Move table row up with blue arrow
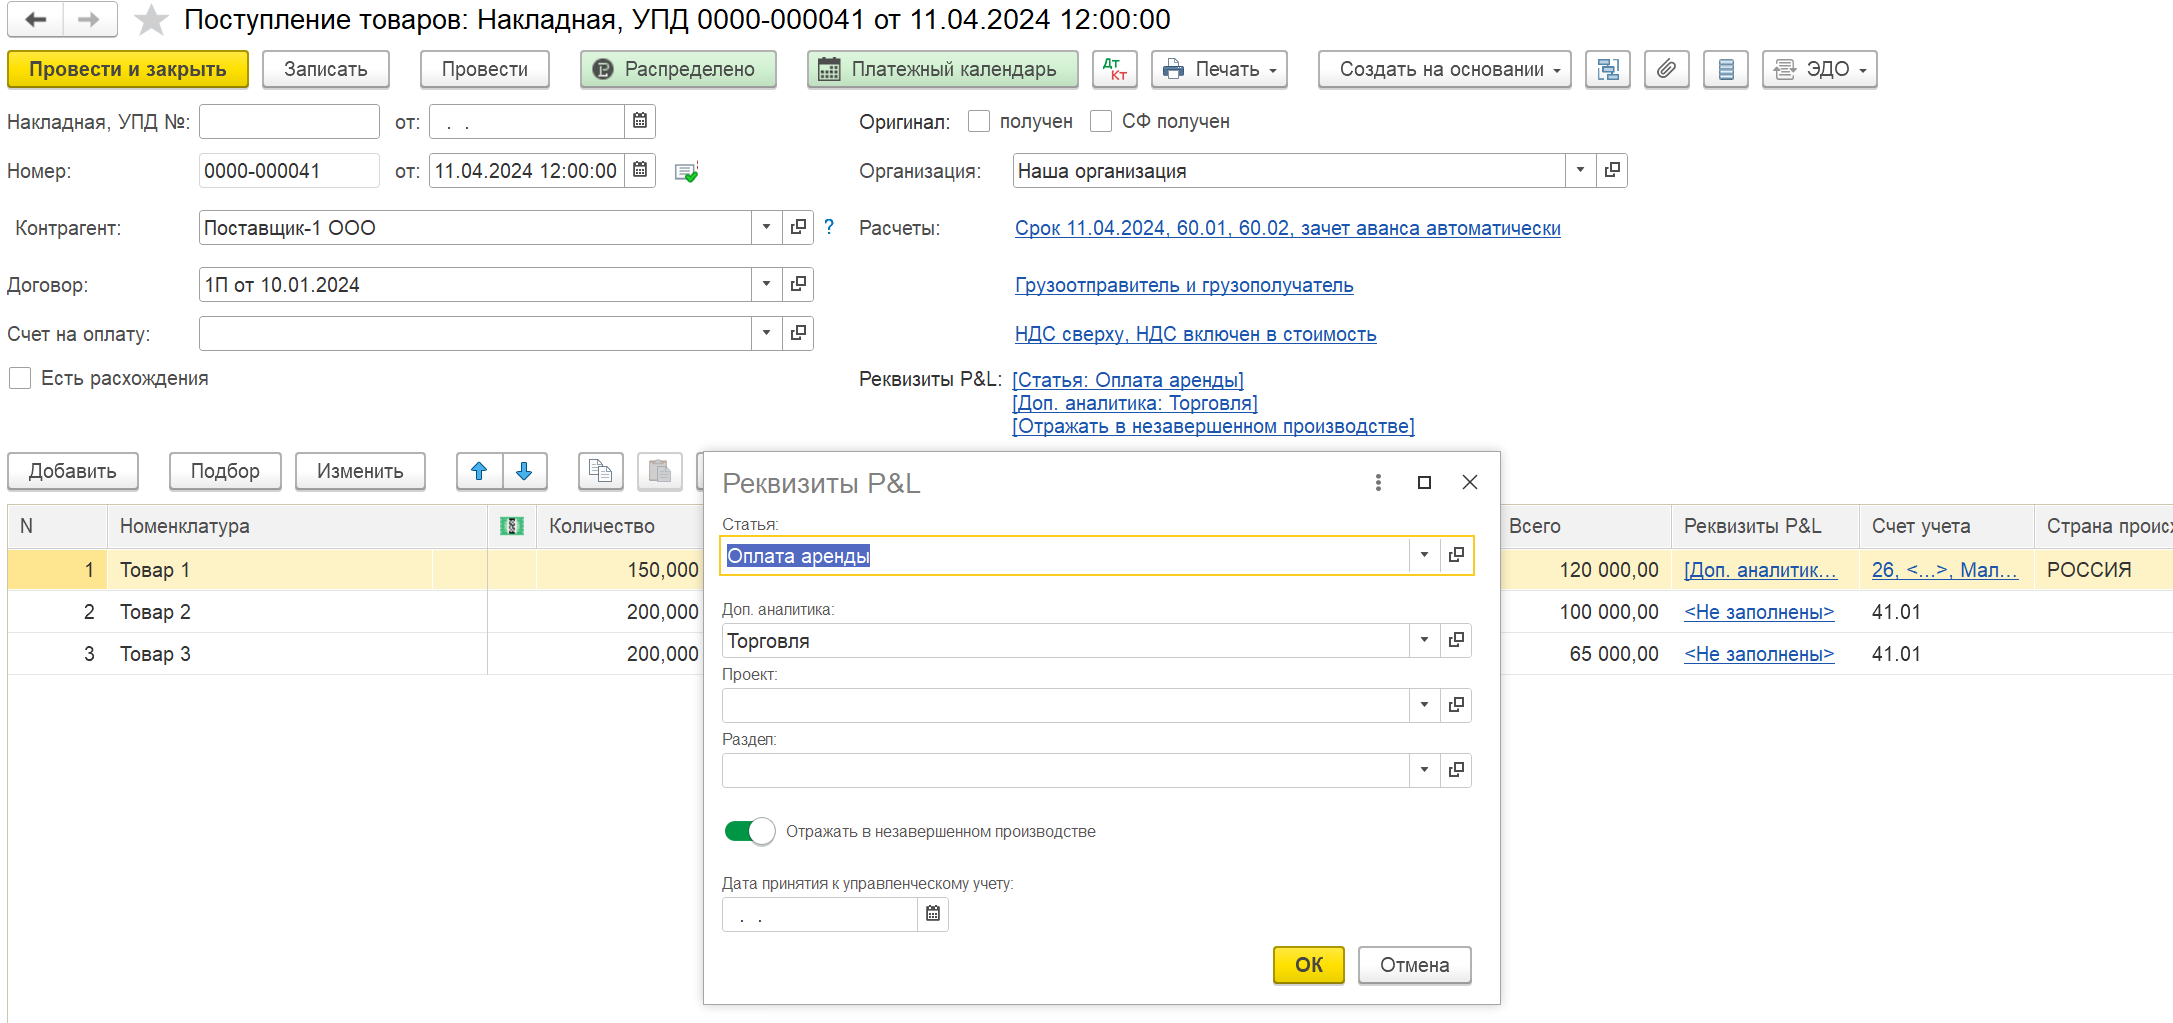This screenshot has height=1023, width=2173. [479, 471]
